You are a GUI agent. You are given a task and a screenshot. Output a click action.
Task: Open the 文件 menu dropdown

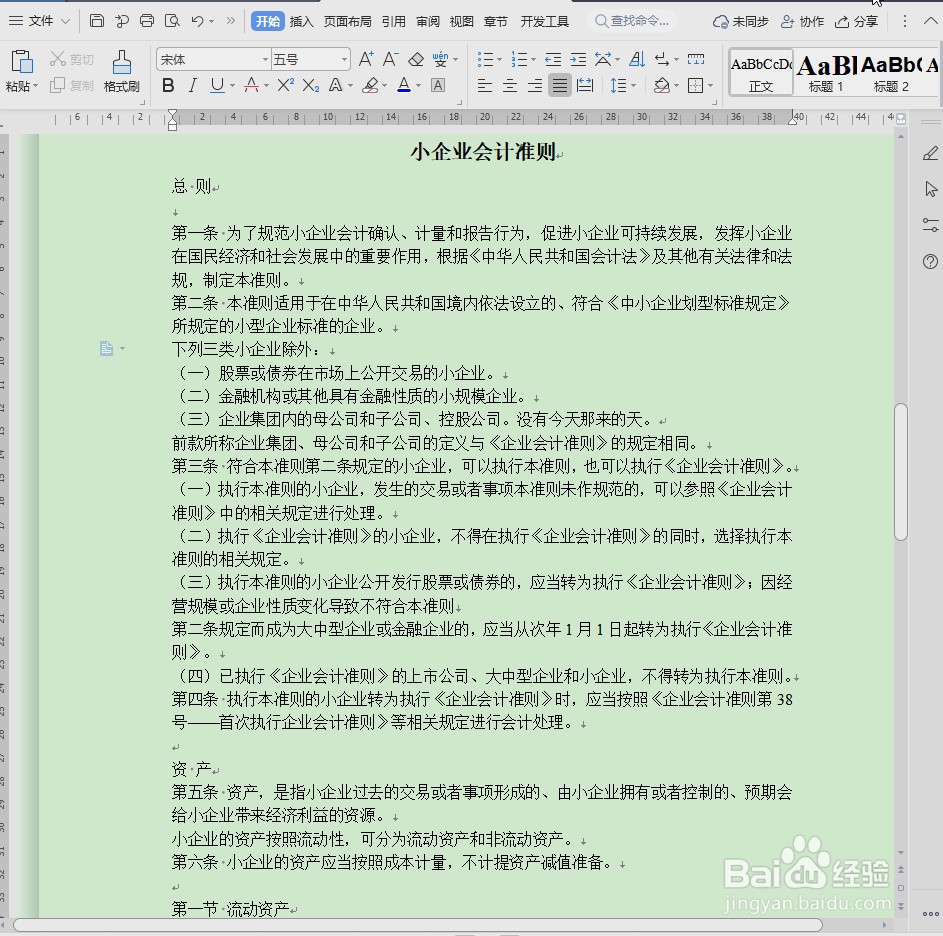pos(40,21)
